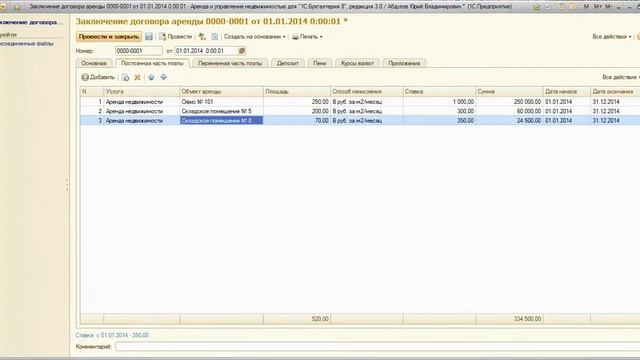Click the date field 01.01.2014 0:00:01
The image size is (640, 360).
coord(207,51)
